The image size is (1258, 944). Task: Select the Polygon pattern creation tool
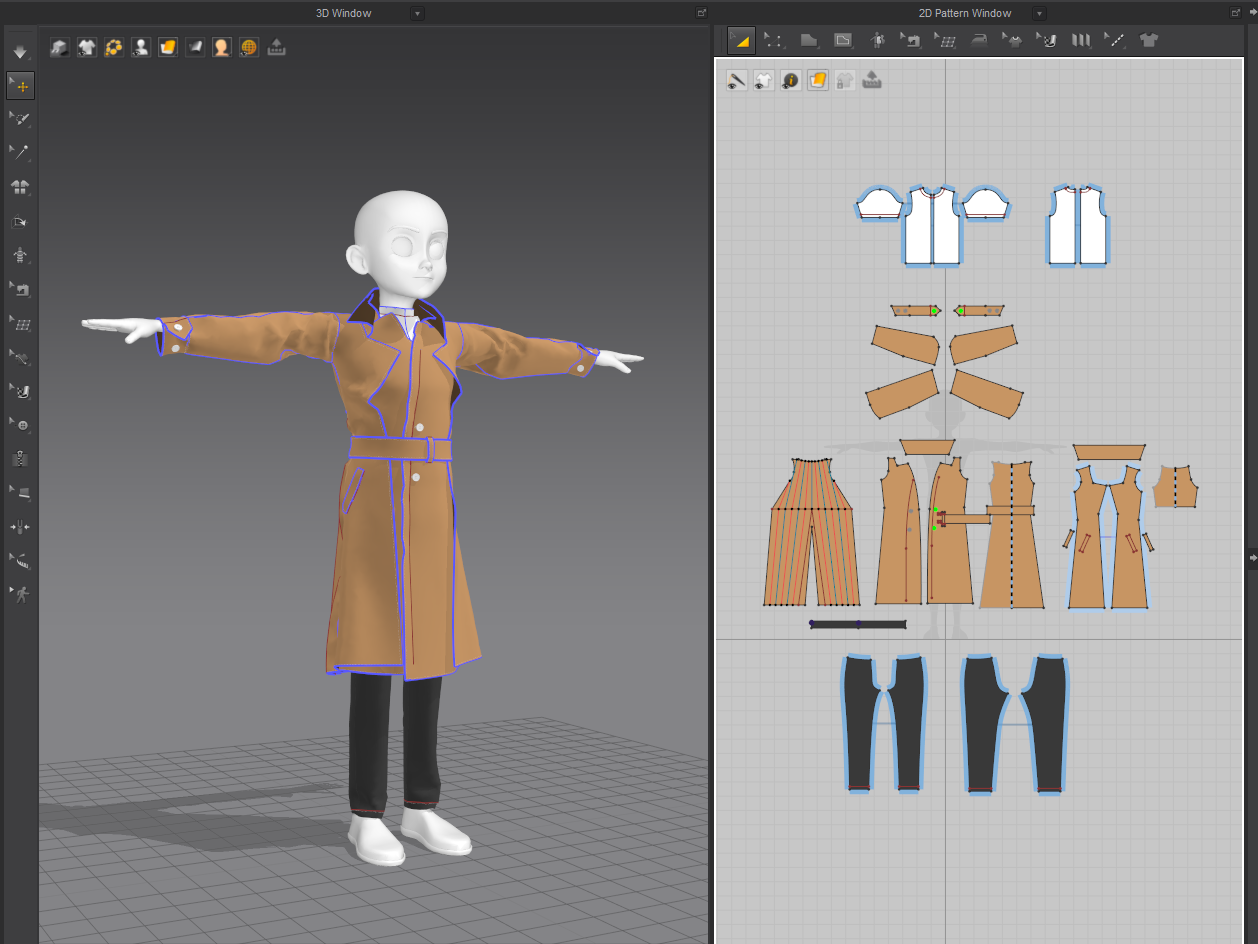pyautogui.click(x=808, y=40)
